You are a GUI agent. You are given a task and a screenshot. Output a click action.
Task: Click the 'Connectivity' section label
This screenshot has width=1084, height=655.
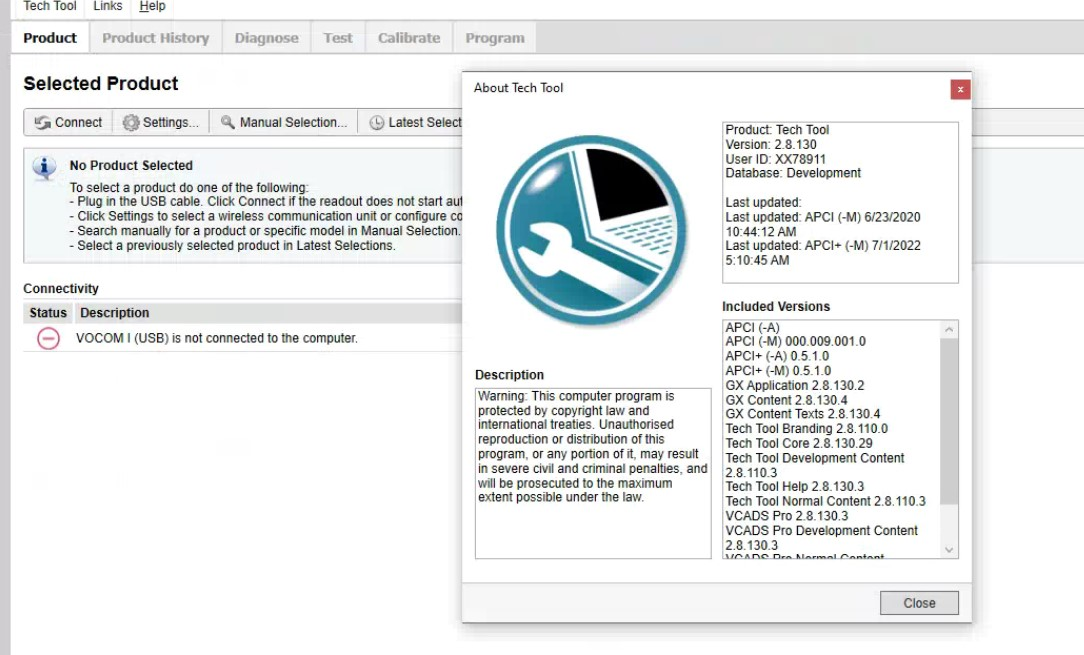61,288
